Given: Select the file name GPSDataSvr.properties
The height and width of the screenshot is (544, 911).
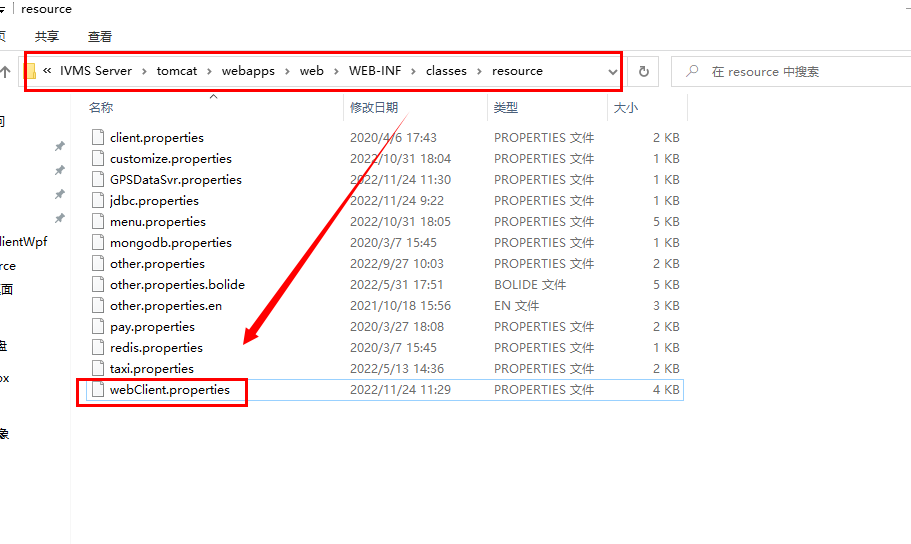Looking at the screenshot, I should pyautogui.click(x=176, y=180).
